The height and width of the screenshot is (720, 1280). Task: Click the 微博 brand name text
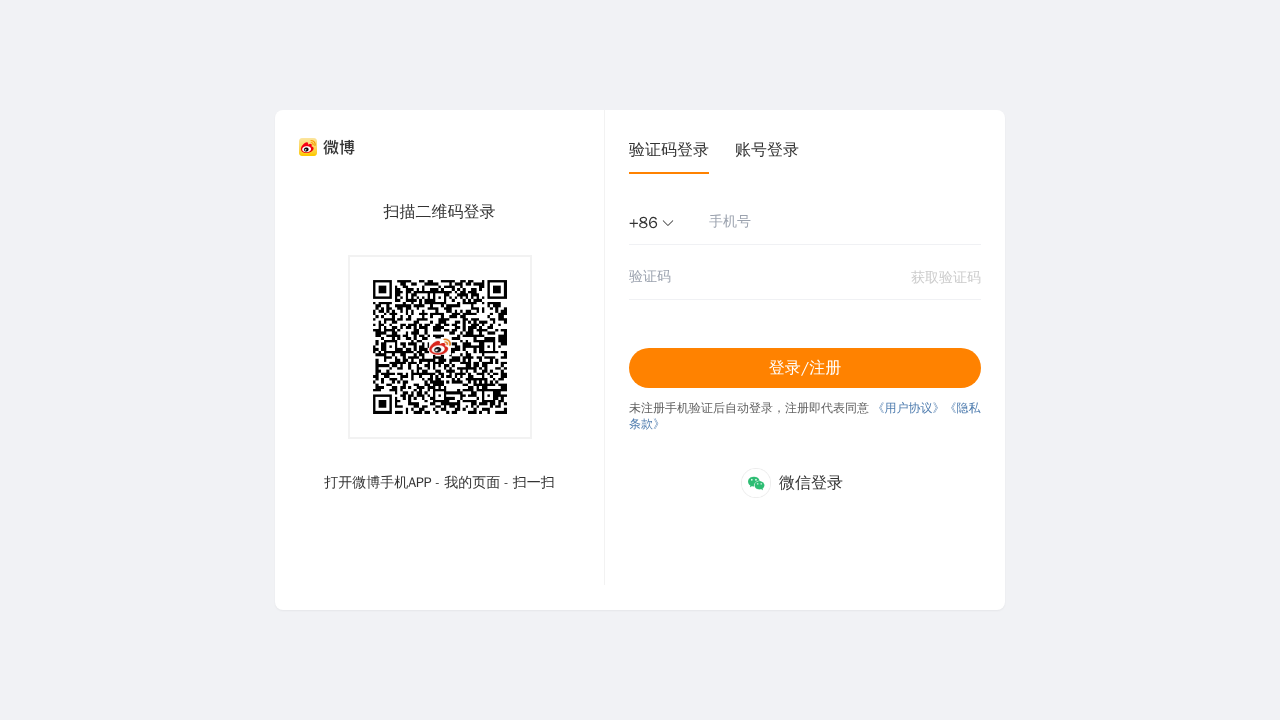[339, 148]
